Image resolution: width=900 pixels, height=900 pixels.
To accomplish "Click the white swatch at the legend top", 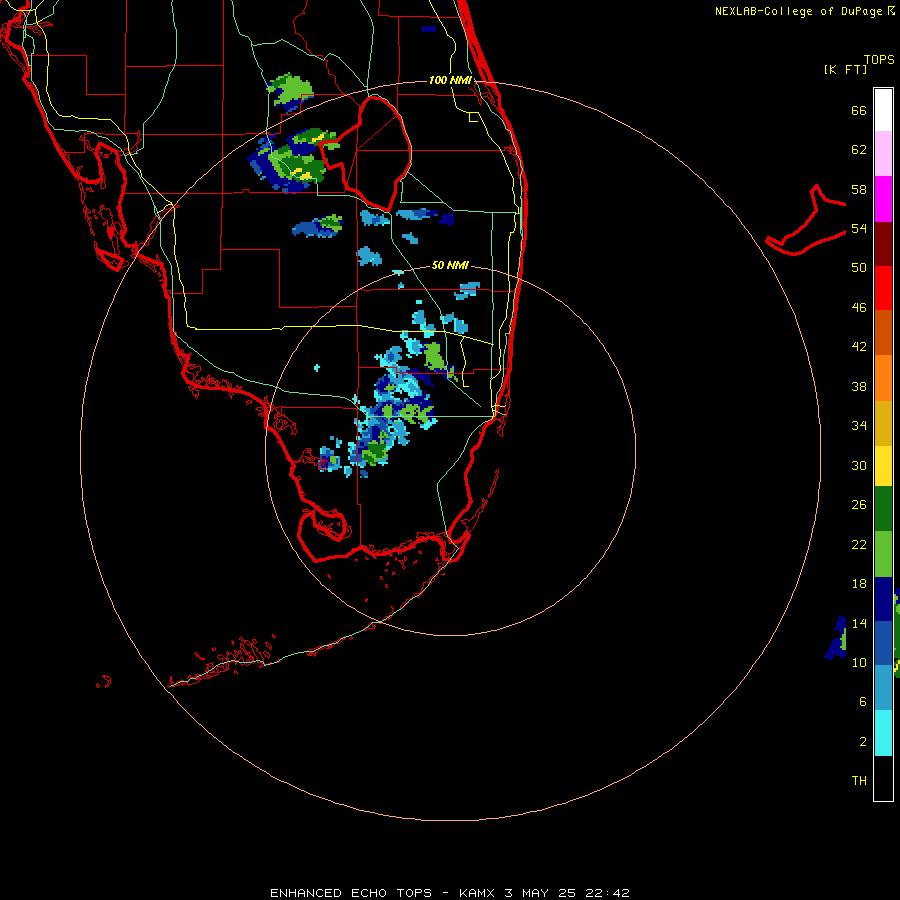I will pyautogui.click(x=883, y=110).
